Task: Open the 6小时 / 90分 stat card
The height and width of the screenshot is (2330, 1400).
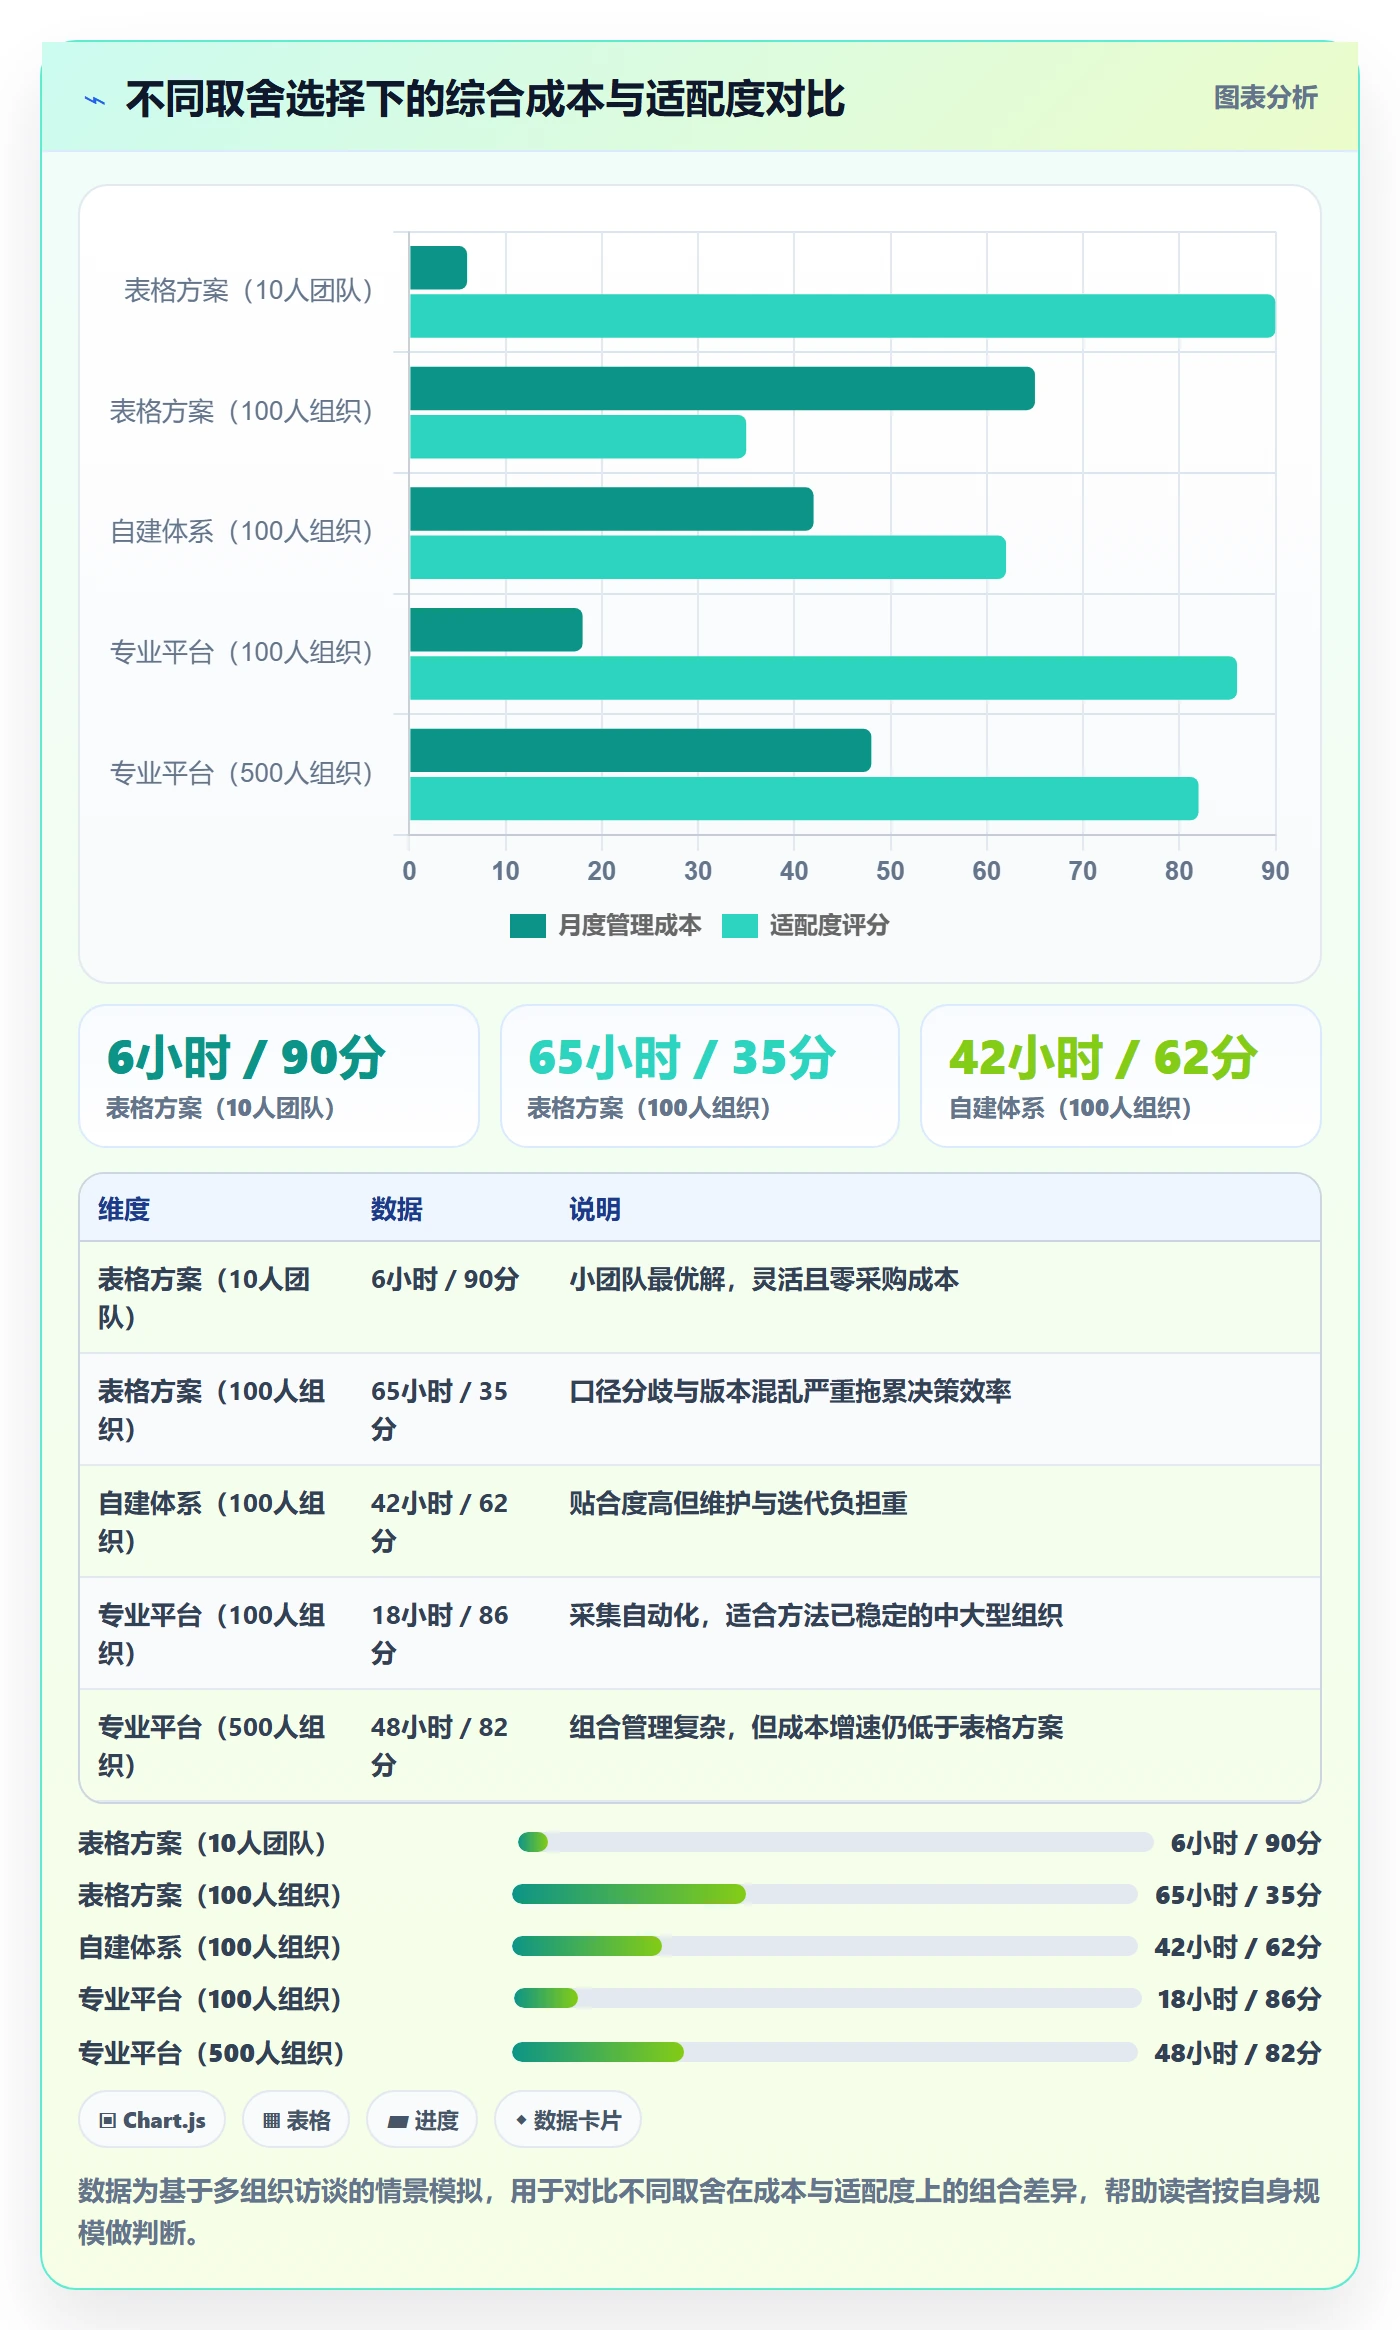Action: 279,1076
